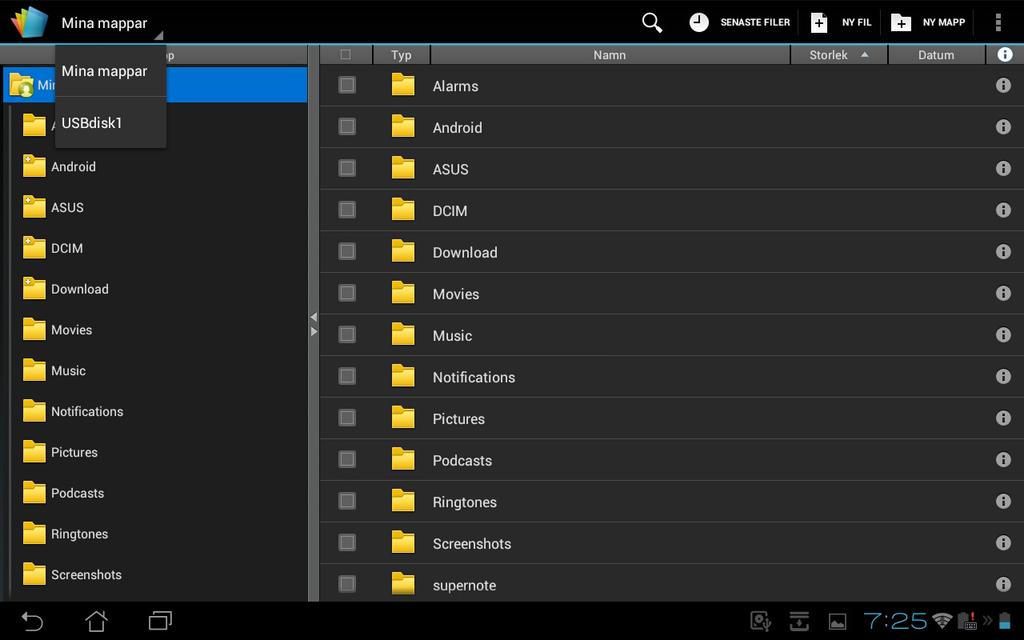Check the Android folder checkbox
The width and height of the screenshot is (1024, 640).
click(x=347, y=127)
